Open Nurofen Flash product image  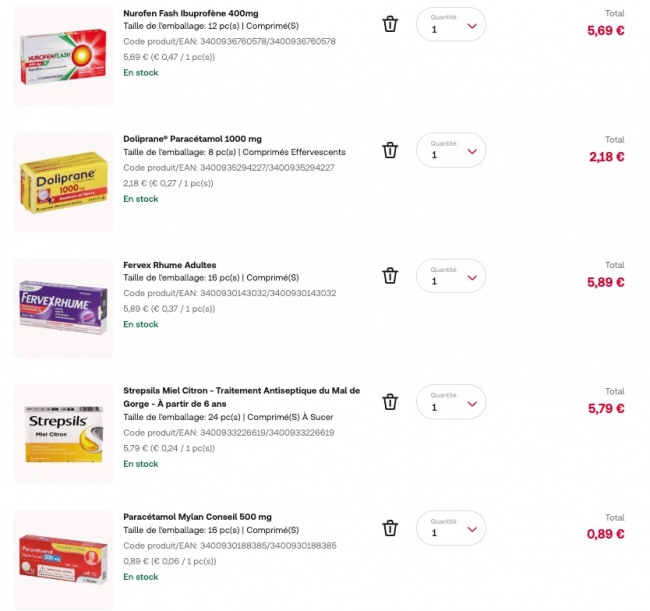coord(63,57)
